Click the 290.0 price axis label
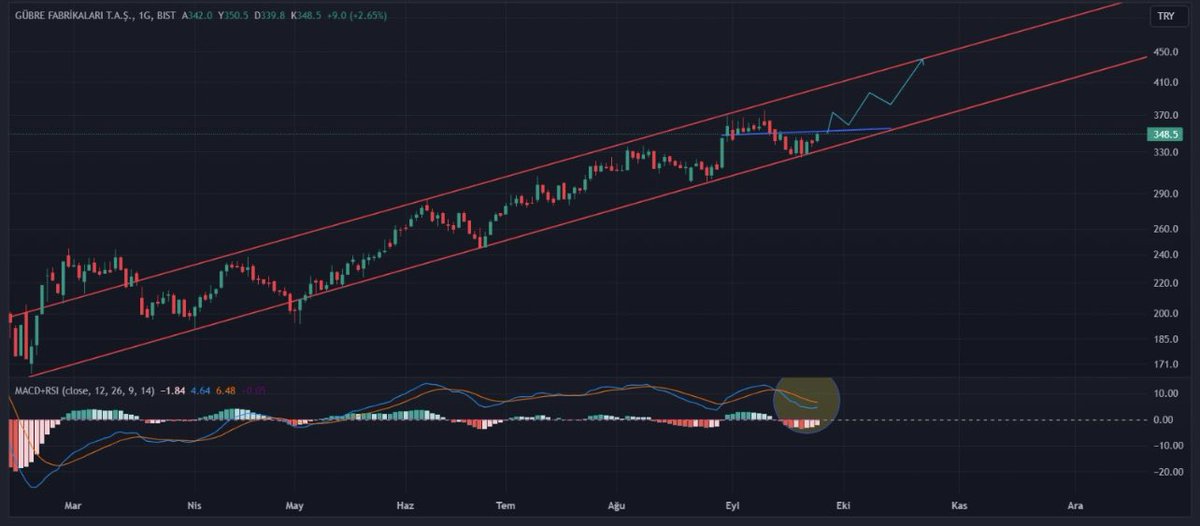The height and width of the screenshot is (526, 1200). (x=1168, y=193)
